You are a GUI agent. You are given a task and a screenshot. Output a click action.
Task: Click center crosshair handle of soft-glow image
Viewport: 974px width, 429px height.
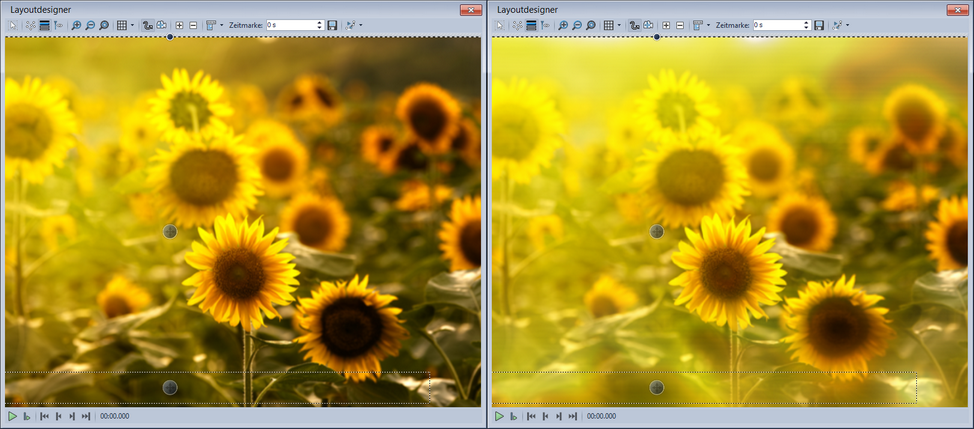point(657,232)
